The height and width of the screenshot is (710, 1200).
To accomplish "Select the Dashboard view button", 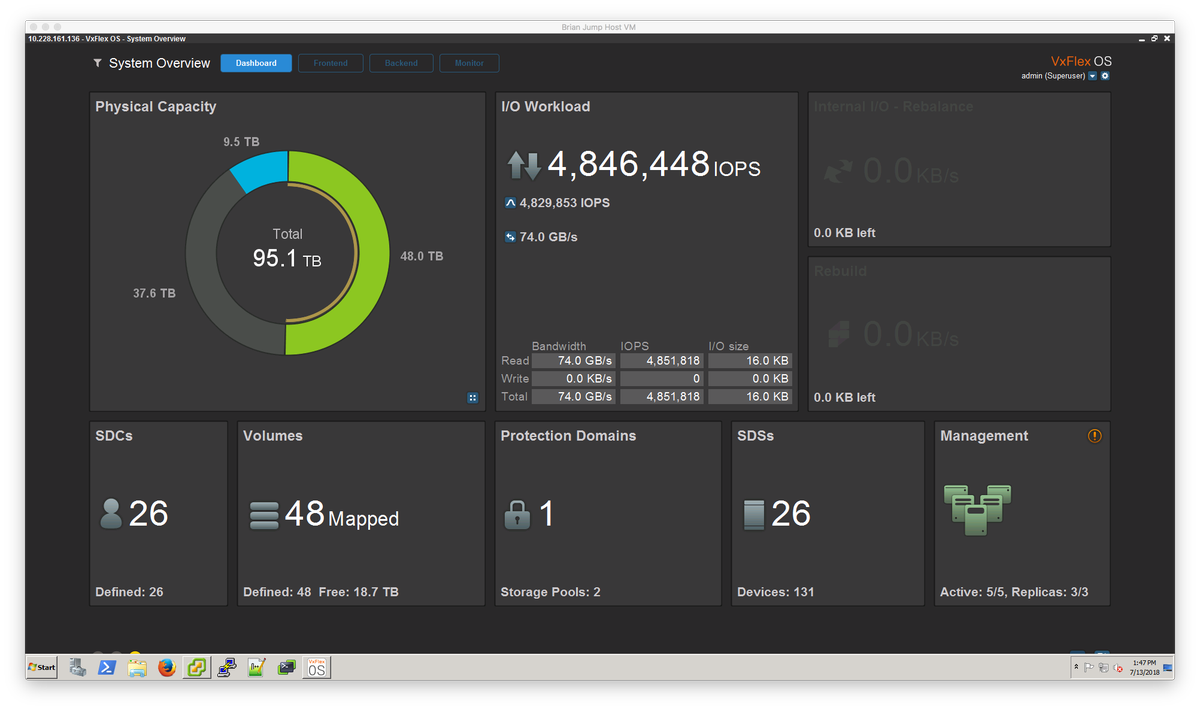I will click(x=255, y=62).
